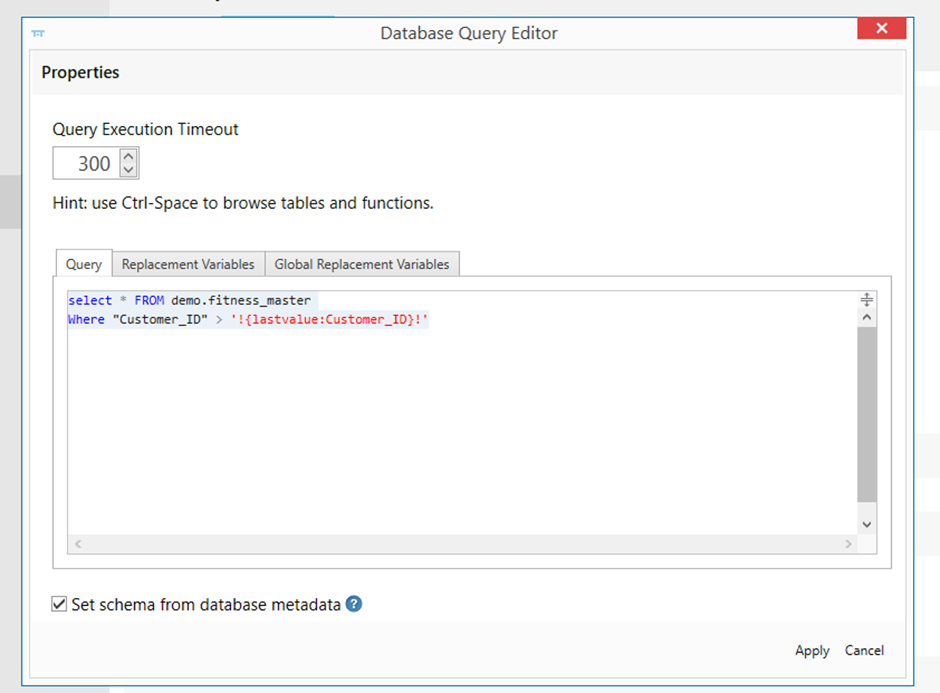Close the Database Query Editor window

[x=881, y=28]
